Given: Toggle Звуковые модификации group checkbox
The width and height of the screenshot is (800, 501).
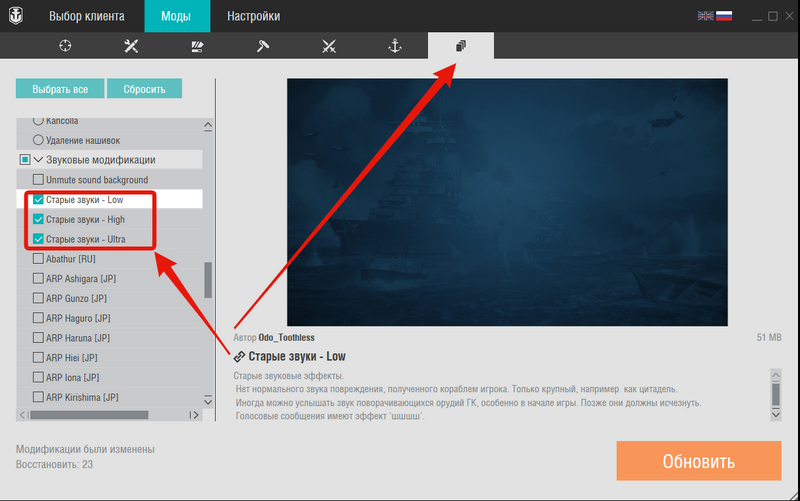Looking at the screenshot, I should tap(25, 160).
